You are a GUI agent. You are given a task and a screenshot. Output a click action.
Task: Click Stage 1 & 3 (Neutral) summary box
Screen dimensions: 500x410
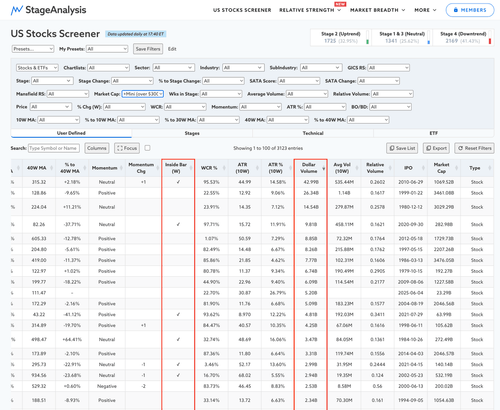tap(402, 37)
